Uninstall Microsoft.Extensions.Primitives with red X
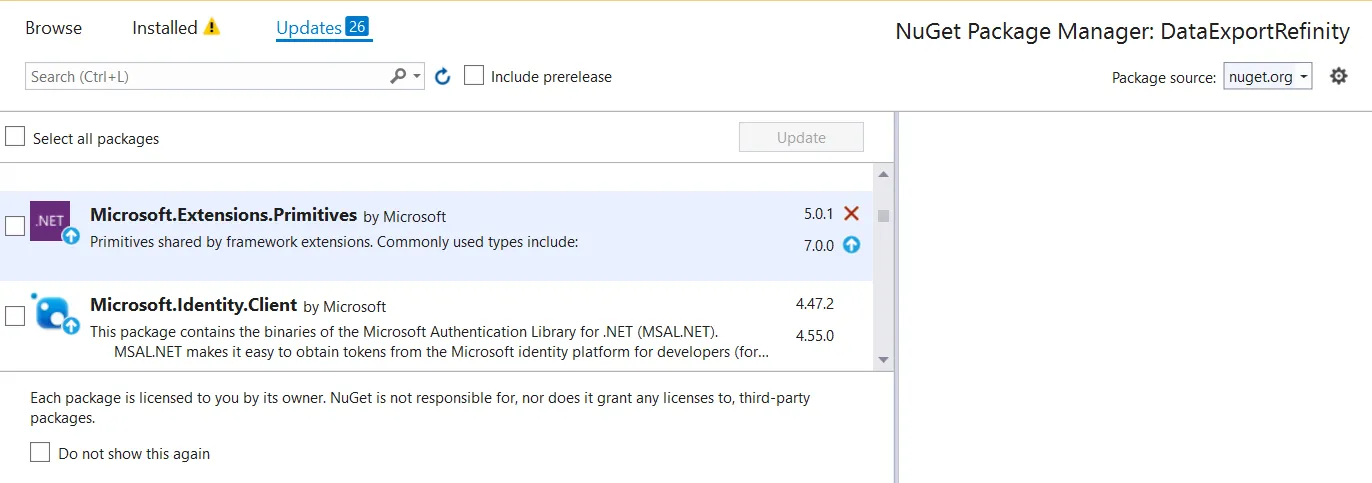Screen dimensions: 1372x483 [x=851, y=213]
